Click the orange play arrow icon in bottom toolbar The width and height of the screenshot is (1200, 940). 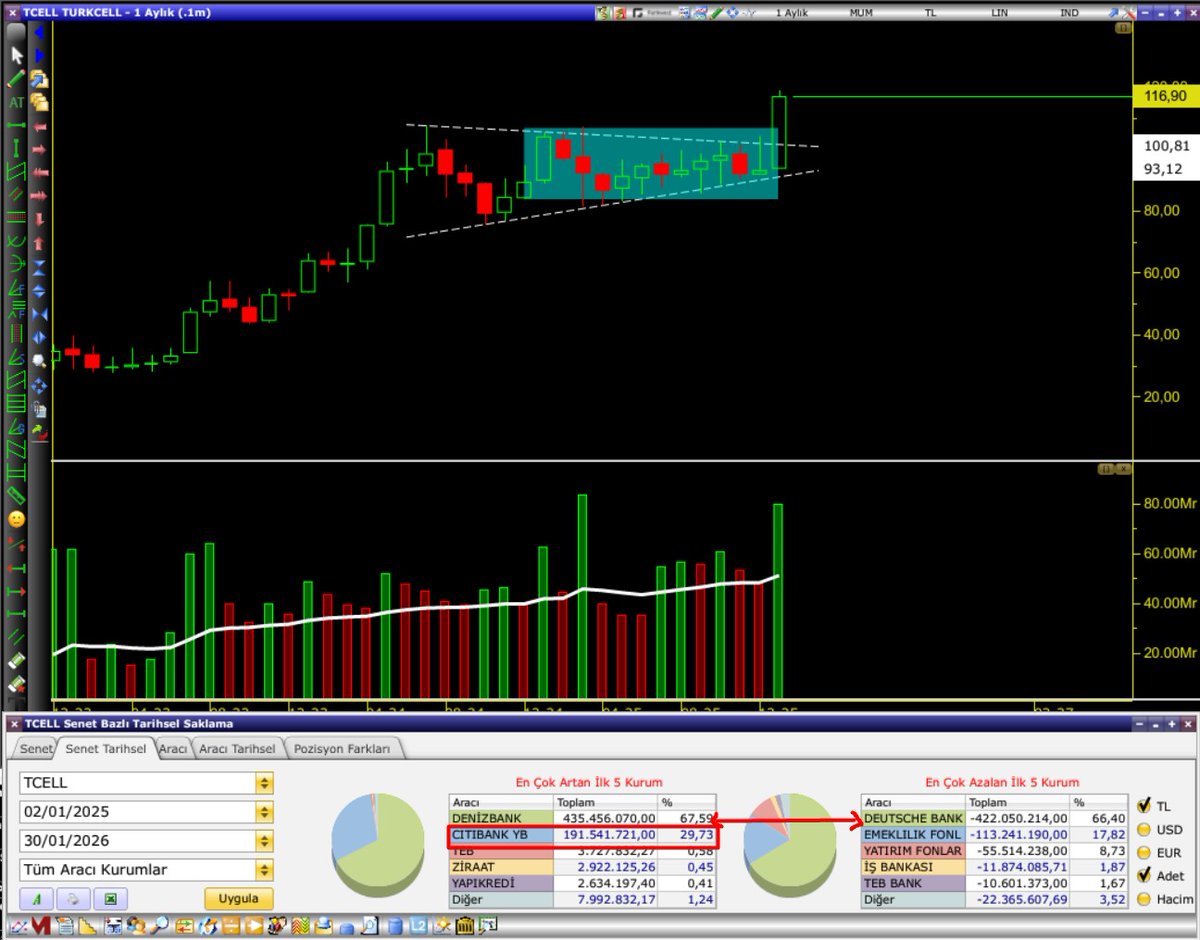pos(254,927)
